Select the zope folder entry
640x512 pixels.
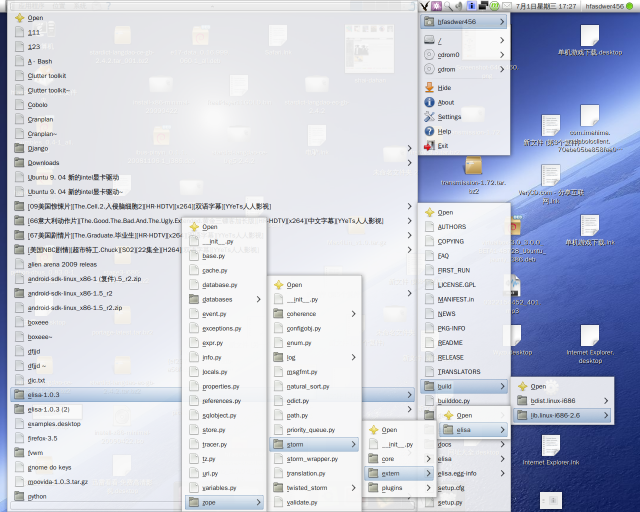click(224, 502)
